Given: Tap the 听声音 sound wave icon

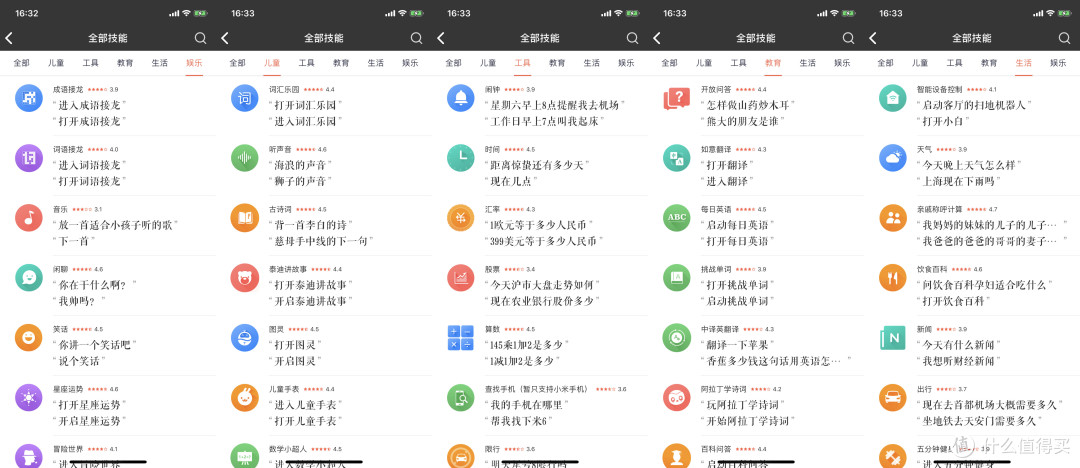Looking at the screenshot, I should pyautogui.click(x=245, y=157).
